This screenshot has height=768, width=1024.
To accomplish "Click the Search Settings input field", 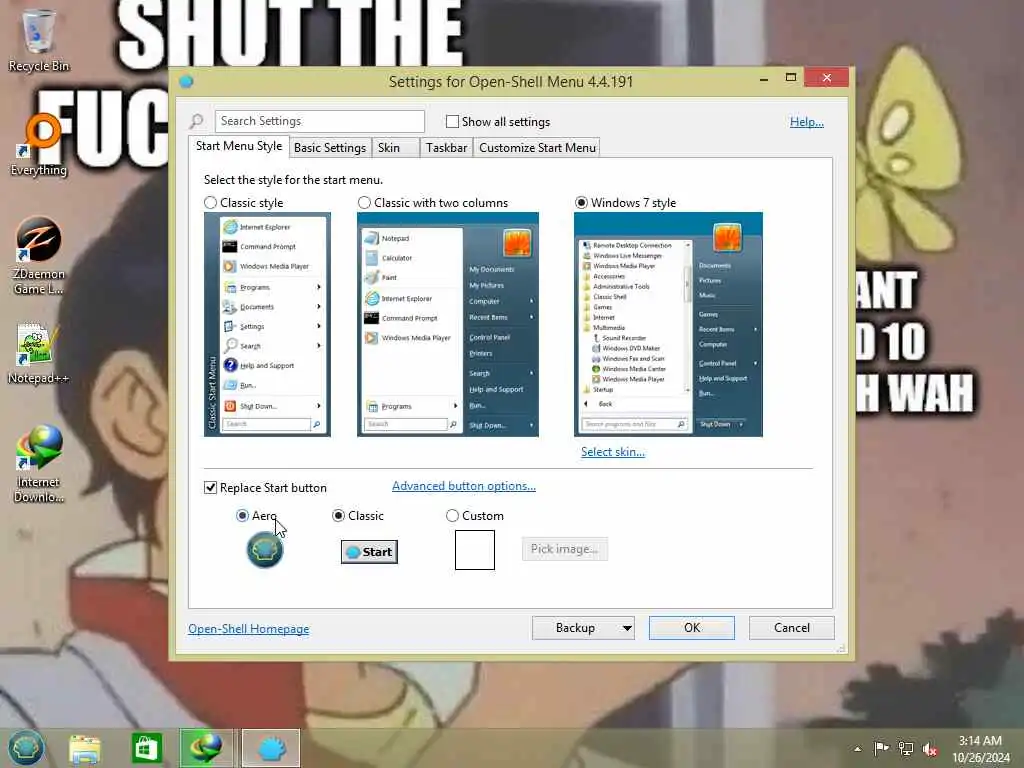I will point(320,121).
